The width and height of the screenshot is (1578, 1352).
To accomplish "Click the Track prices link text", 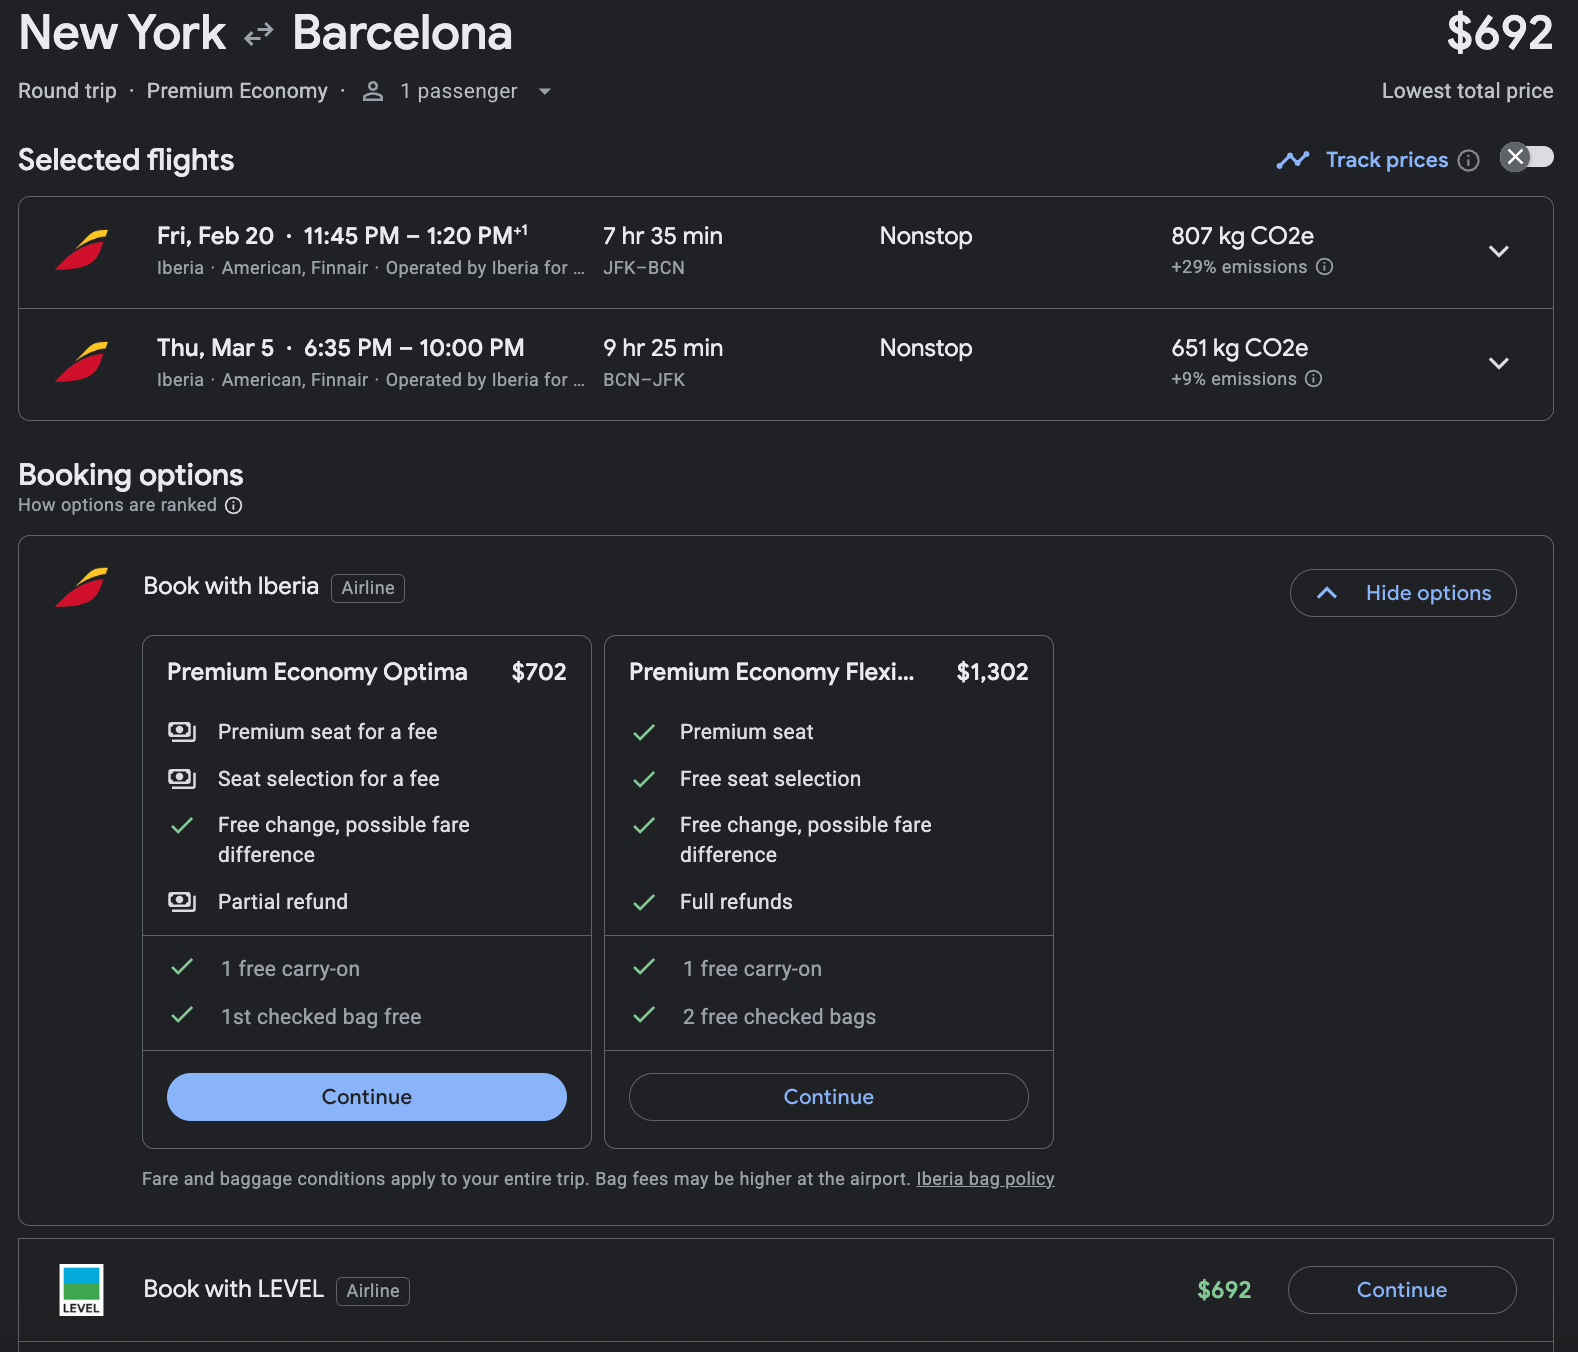I will (x=1386, y=160).
